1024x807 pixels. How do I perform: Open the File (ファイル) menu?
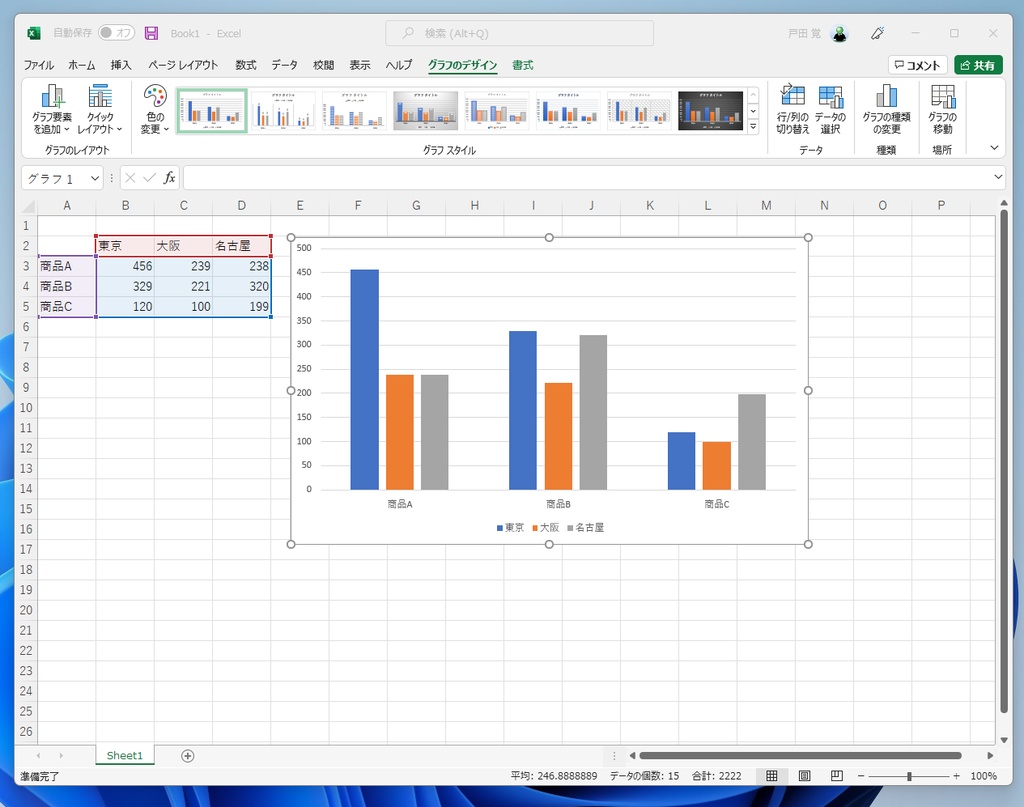point(39,65)
